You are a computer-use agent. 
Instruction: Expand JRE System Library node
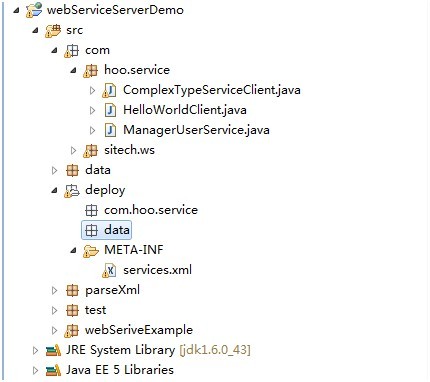[x=35, y=350]
